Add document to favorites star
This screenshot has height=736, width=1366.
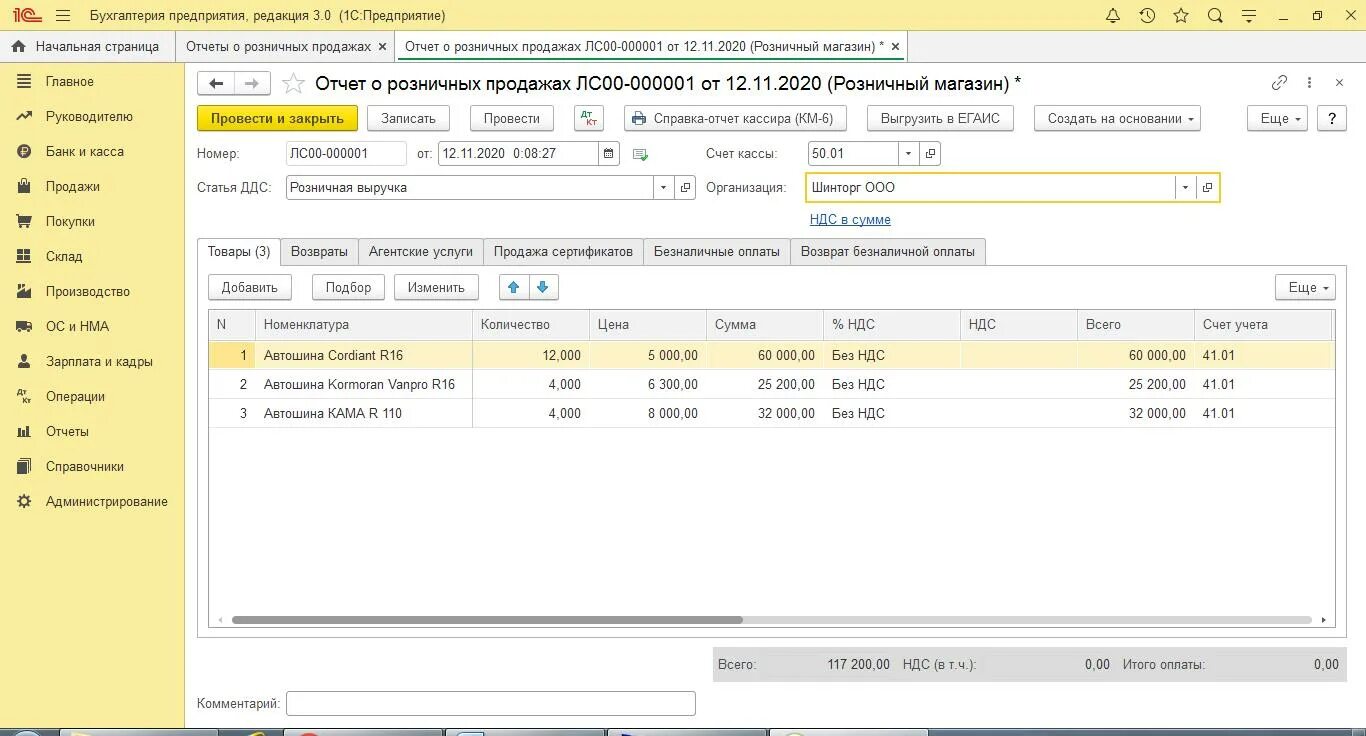pos(293,83)
